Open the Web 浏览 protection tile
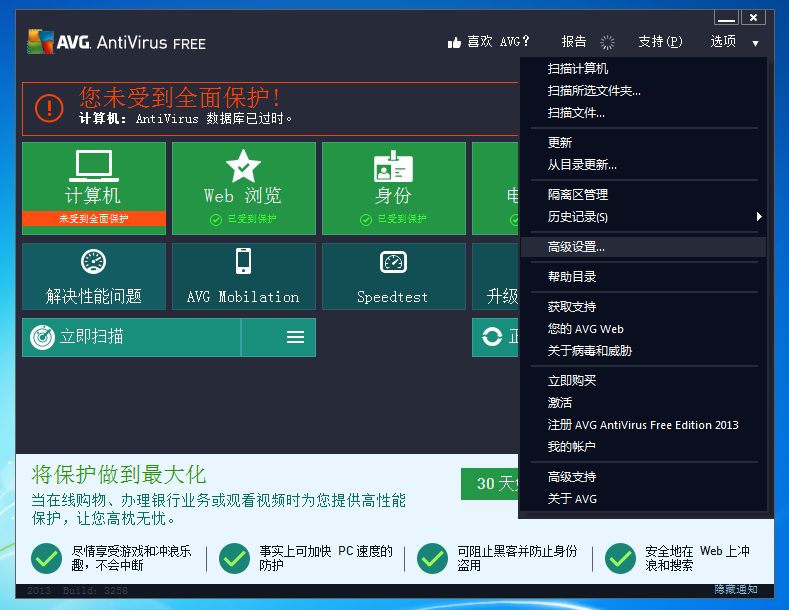Screen dimensions: 789x610 coord(244,188)
